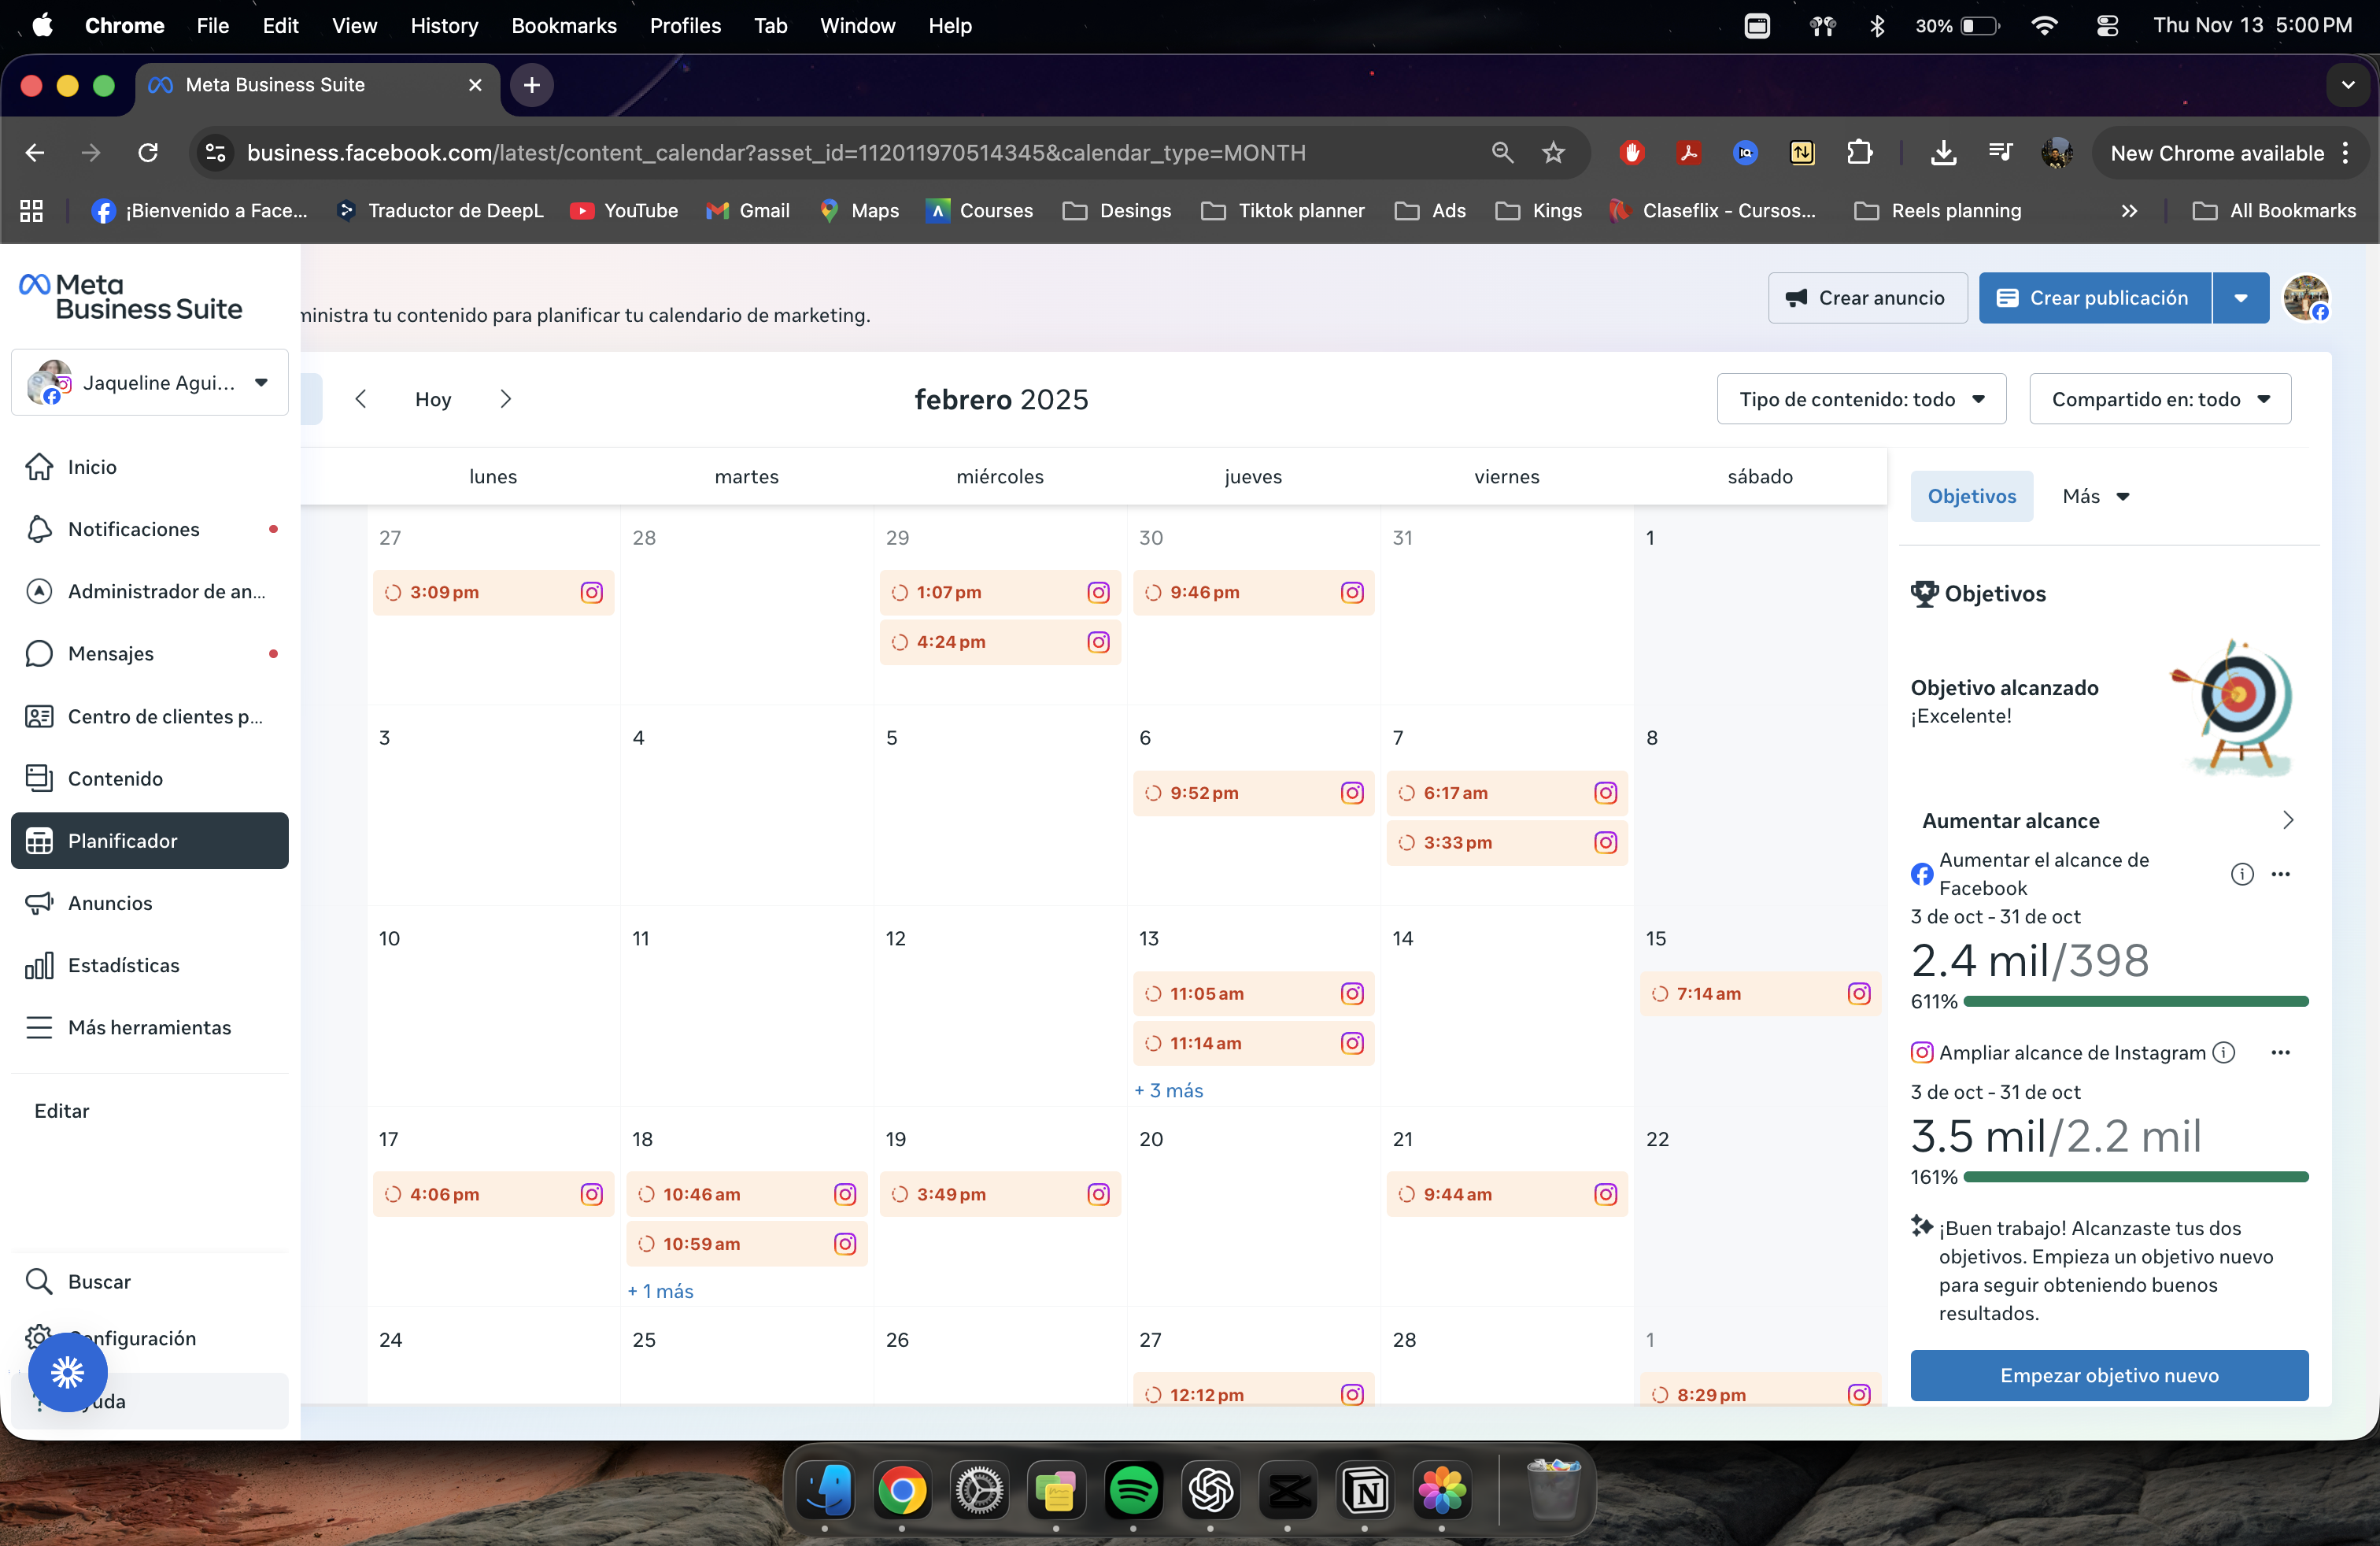
Task: Click the blue floating assistant button
Action: (68, 1372)
